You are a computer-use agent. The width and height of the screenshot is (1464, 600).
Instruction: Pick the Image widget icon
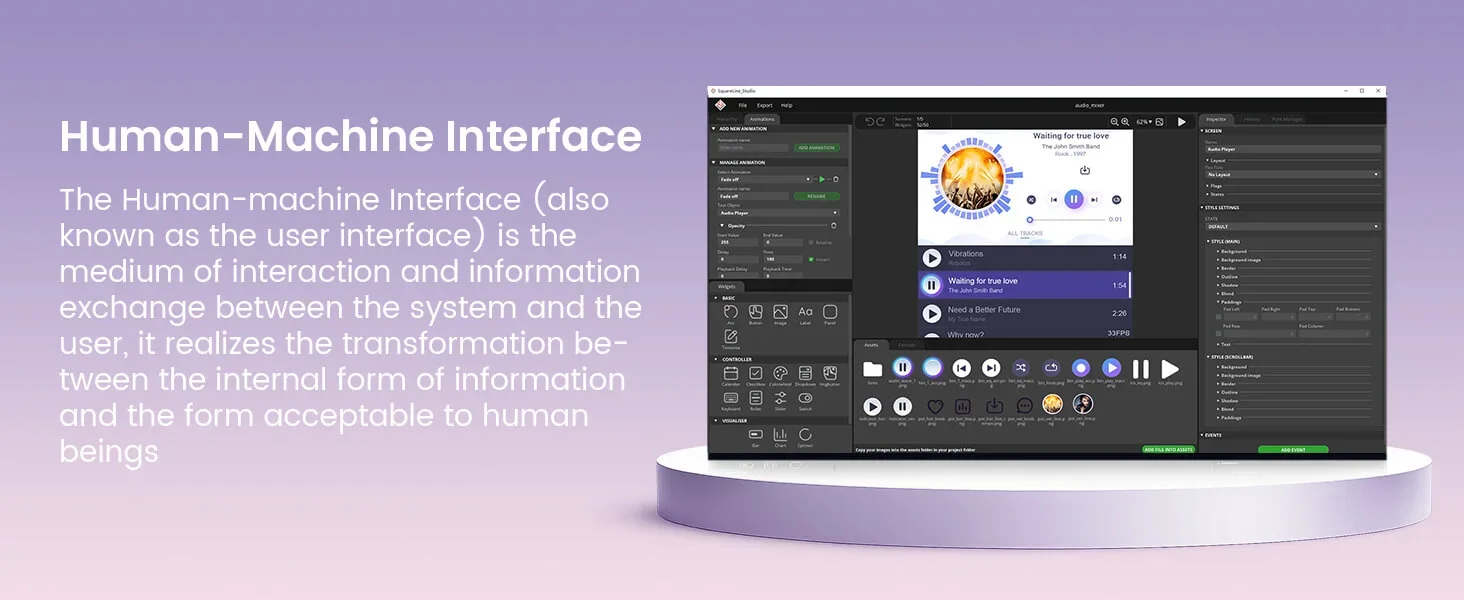780,312
